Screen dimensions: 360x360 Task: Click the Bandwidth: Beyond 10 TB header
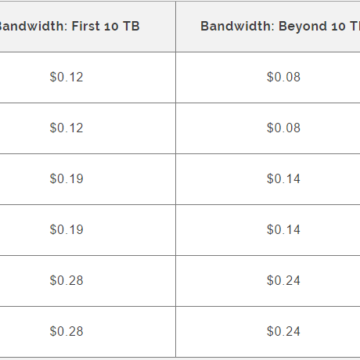(x=268, y=26)
